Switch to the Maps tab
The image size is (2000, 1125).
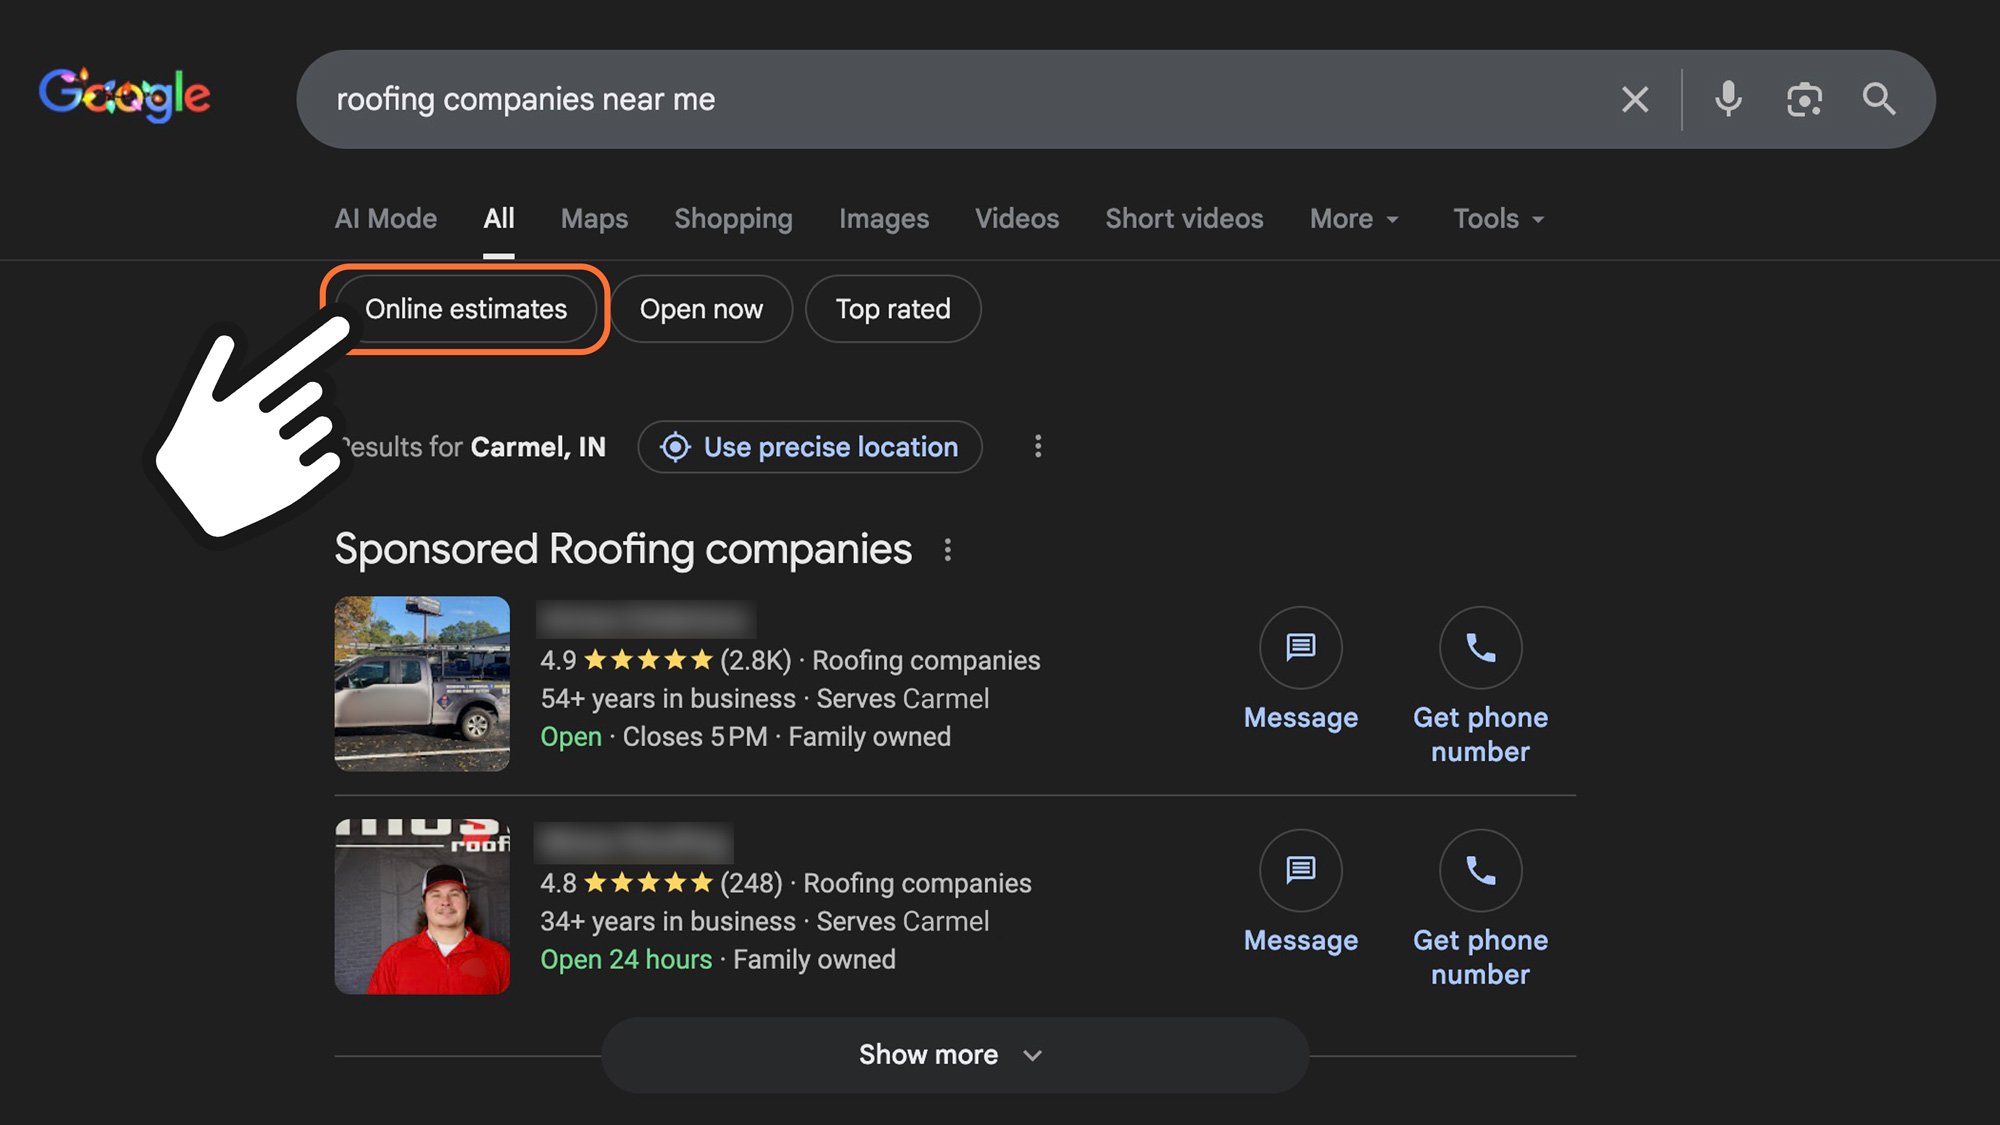594,218
